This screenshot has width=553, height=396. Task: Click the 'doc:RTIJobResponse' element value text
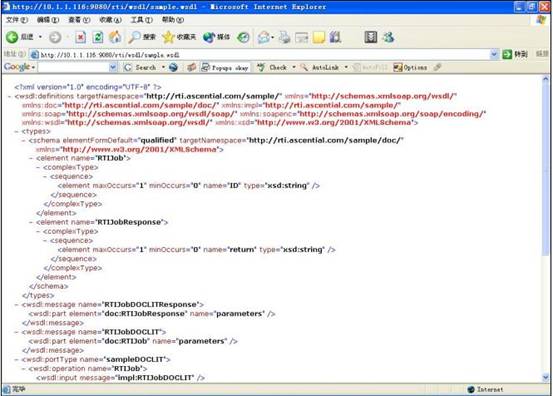tap(144, 314)
